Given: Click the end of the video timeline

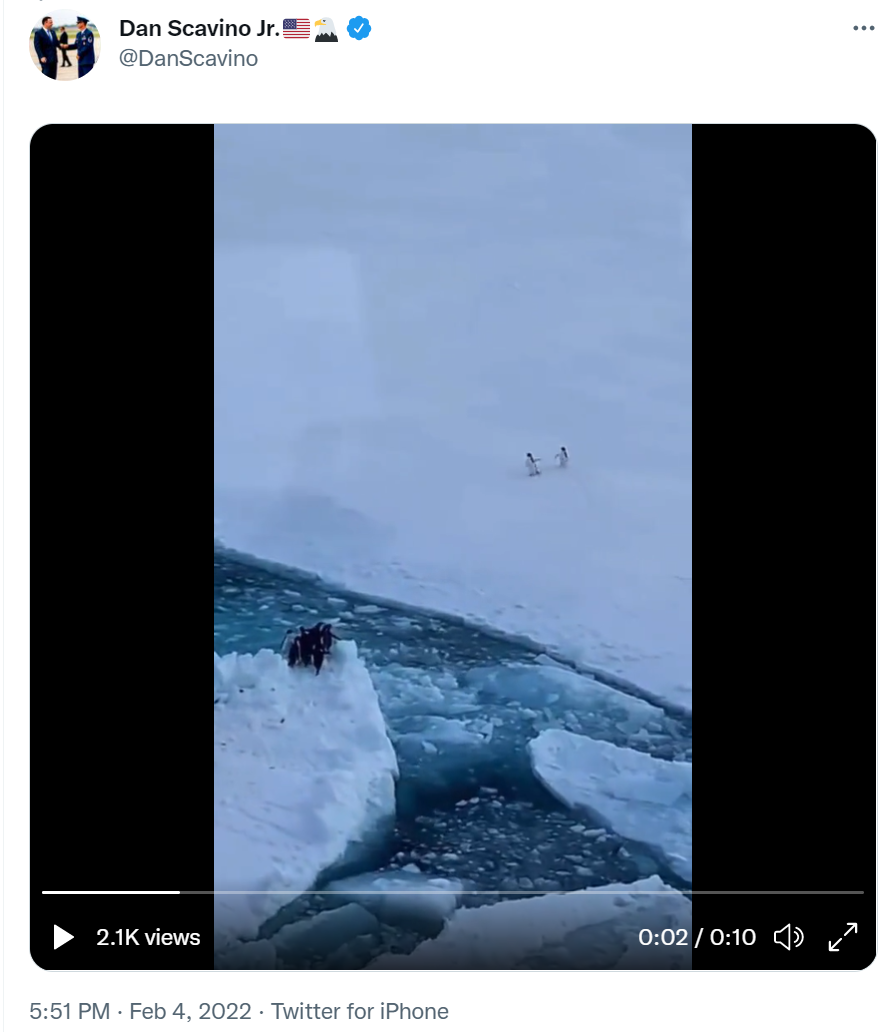Looking at the screenshot, I should coord(861,892).
